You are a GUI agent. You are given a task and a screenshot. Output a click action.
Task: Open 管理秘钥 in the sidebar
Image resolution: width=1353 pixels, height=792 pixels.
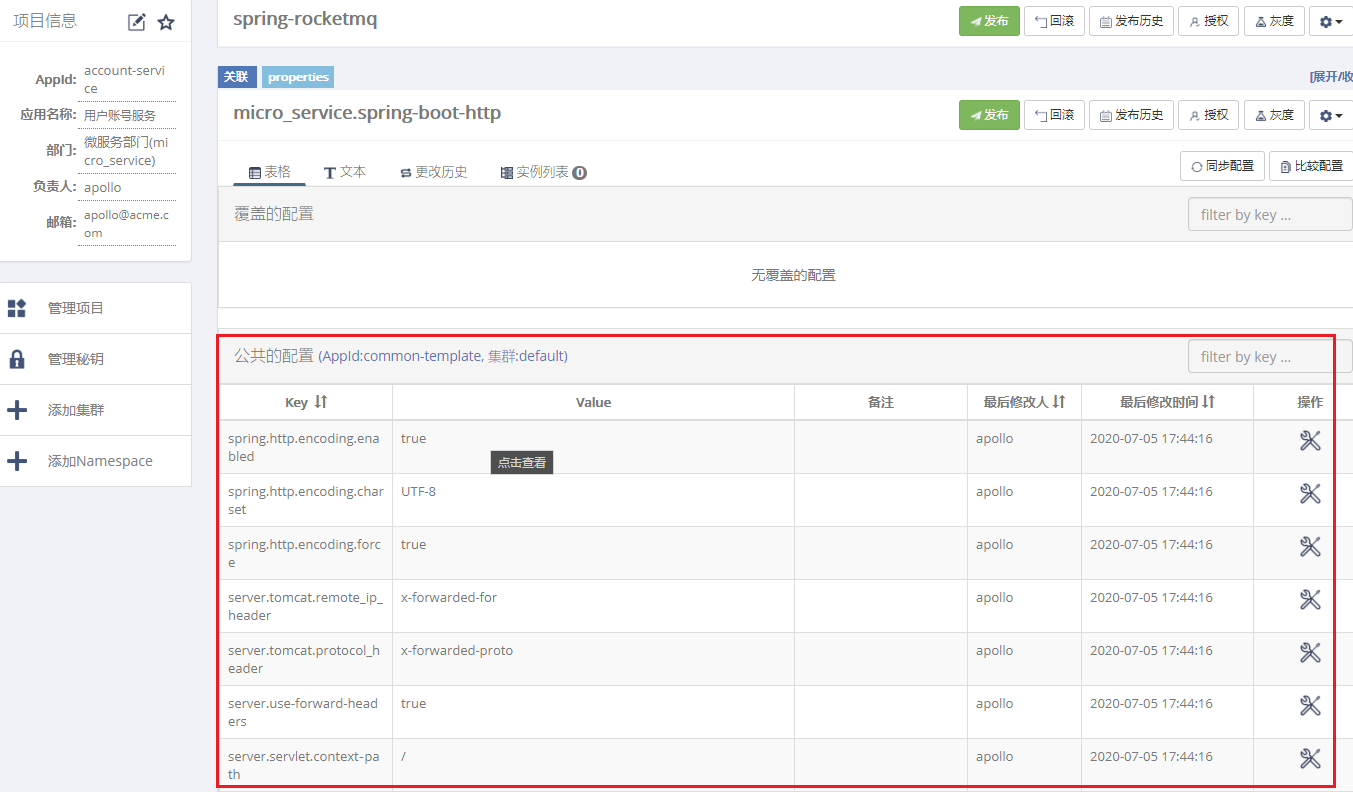pyautogui.click(x=95, y=359)
